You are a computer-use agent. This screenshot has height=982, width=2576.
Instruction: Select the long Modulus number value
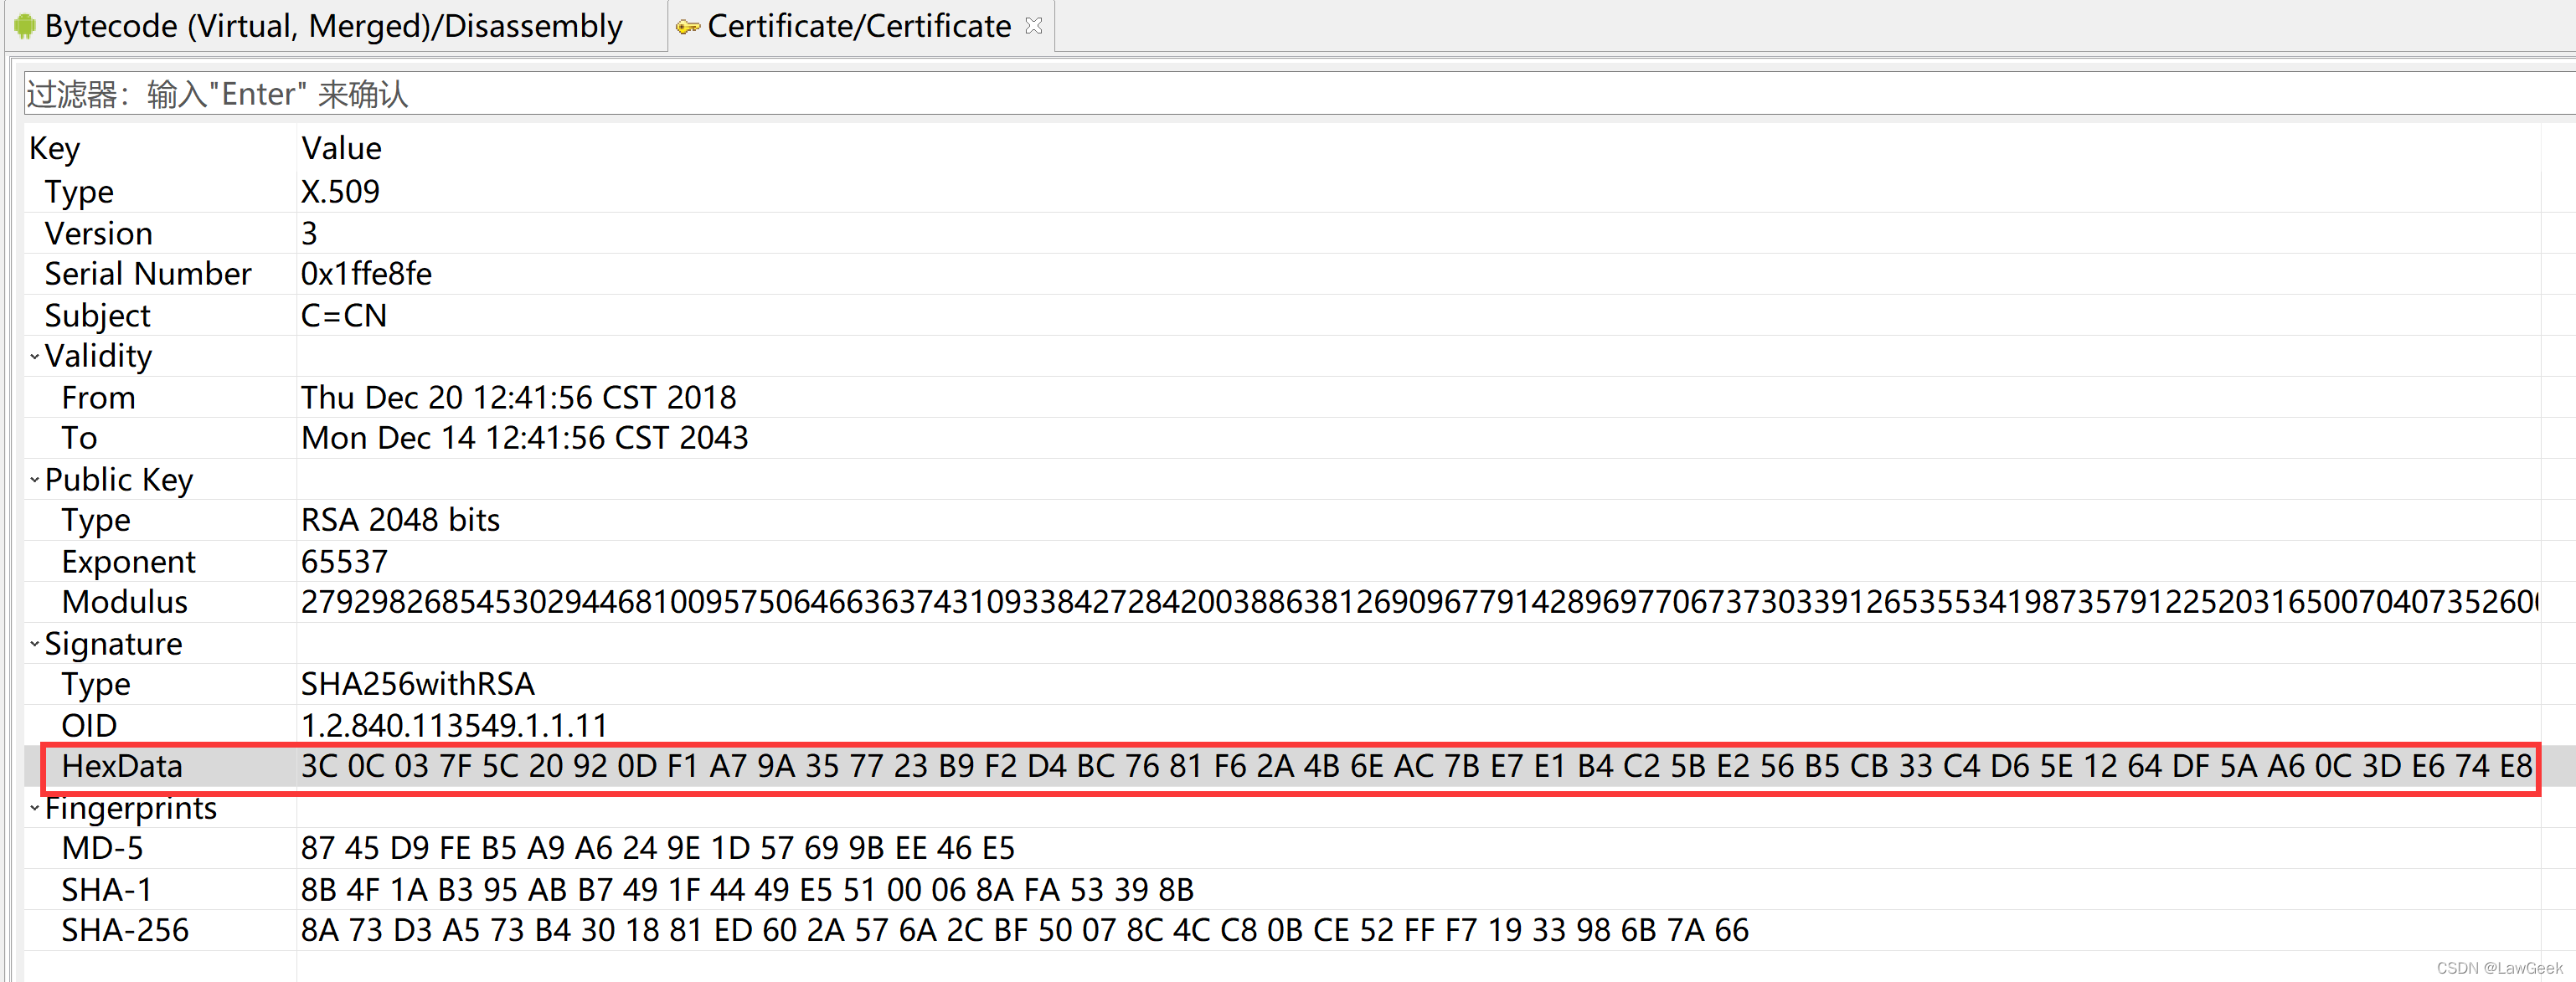pos(1419,602)
